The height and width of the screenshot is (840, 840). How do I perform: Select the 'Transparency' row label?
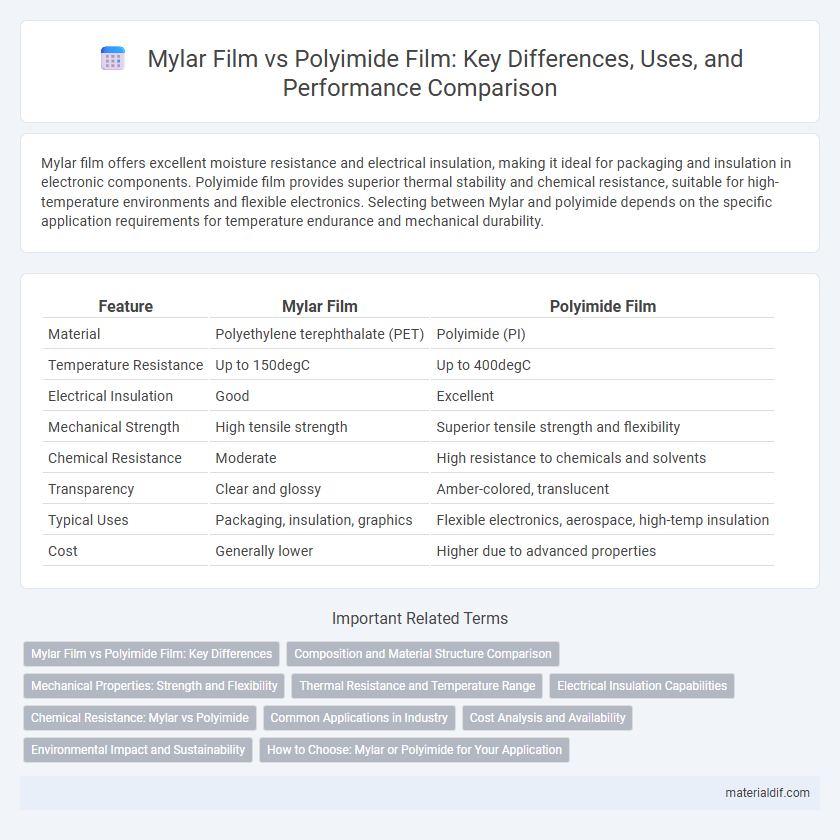[x=91, y=490]
